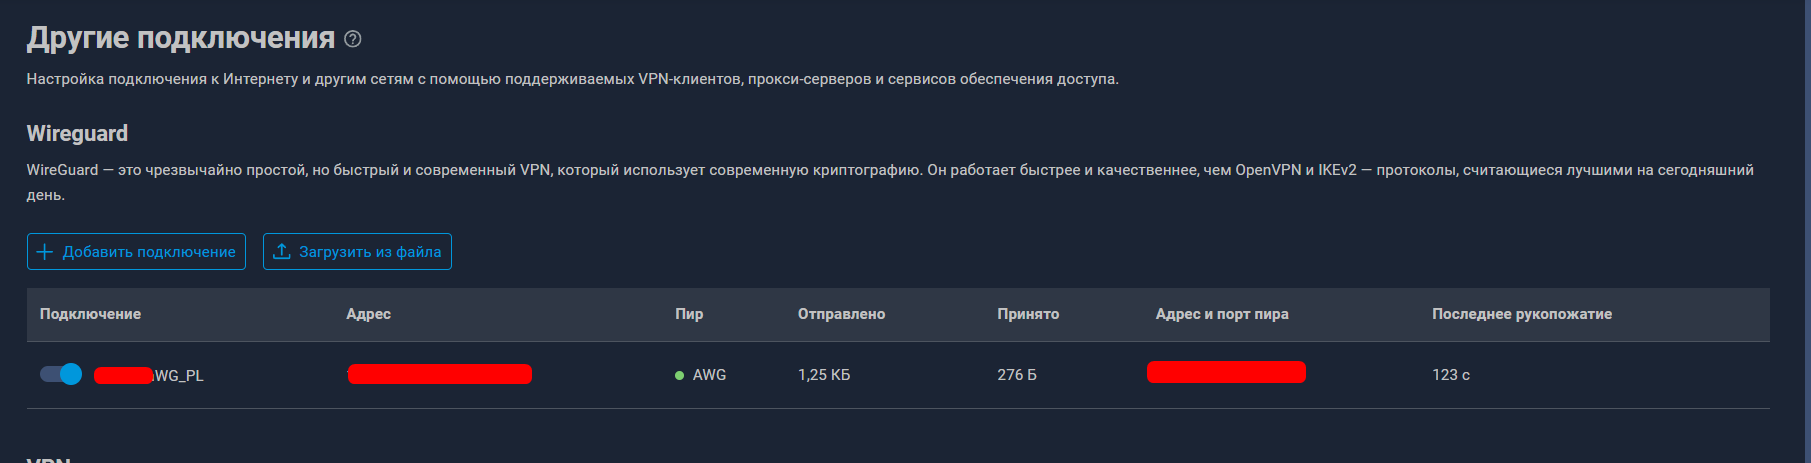Click the green status dot beside AWG
Image resolution: width=1811 pixels, height=463 pixels.
point(680,376)
